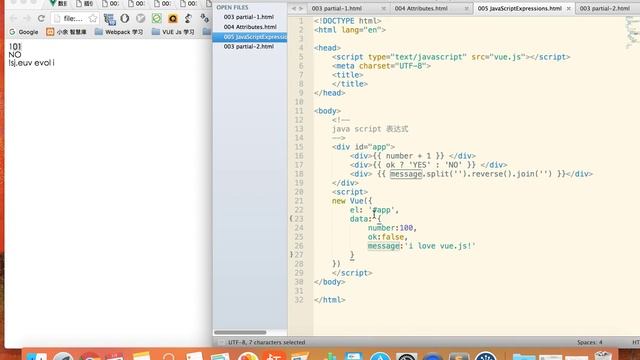
Task: Click the reversed text !sj.euv evol i
Action: pyautogui.click(x=31, y=63)
